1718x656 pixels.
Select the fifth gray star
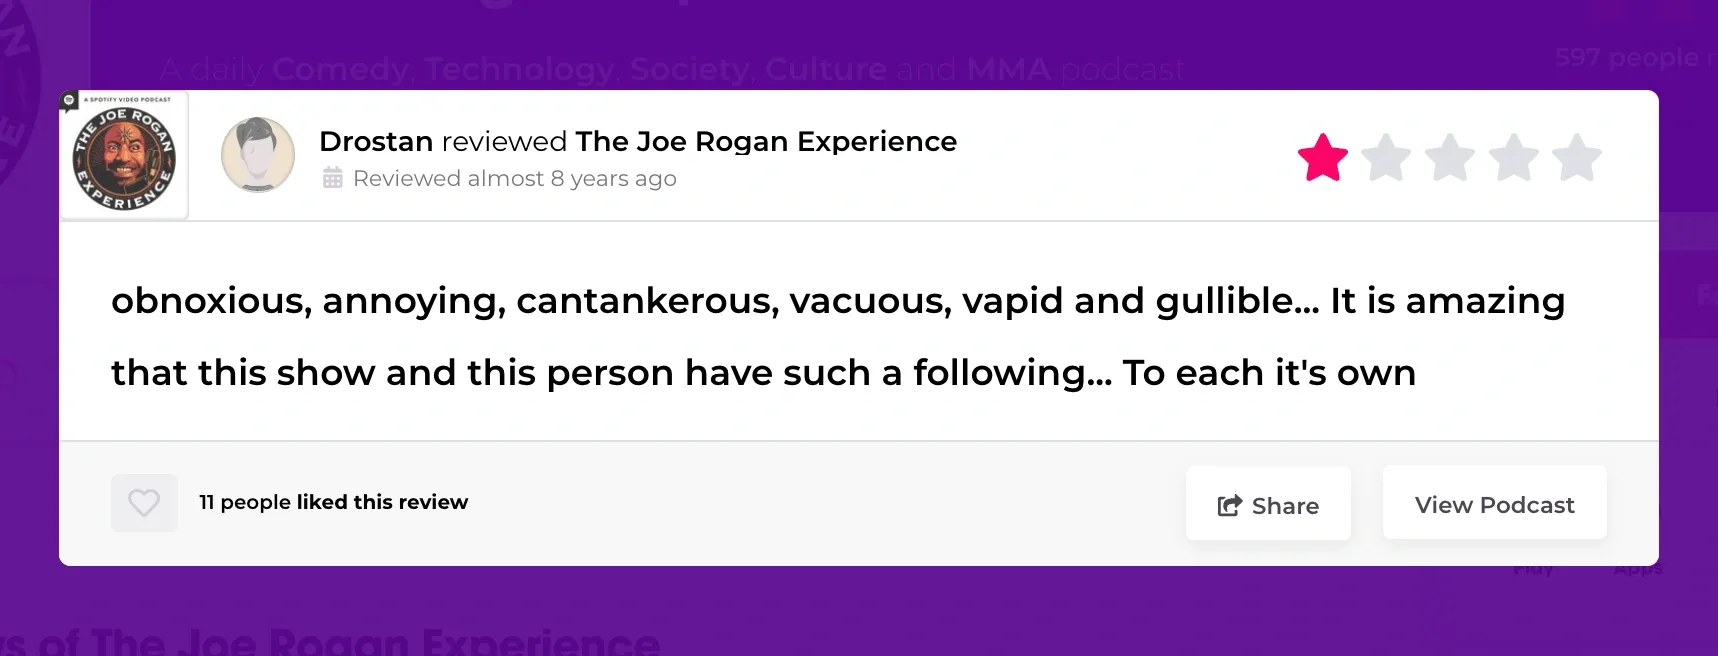tap(1577, 158)
